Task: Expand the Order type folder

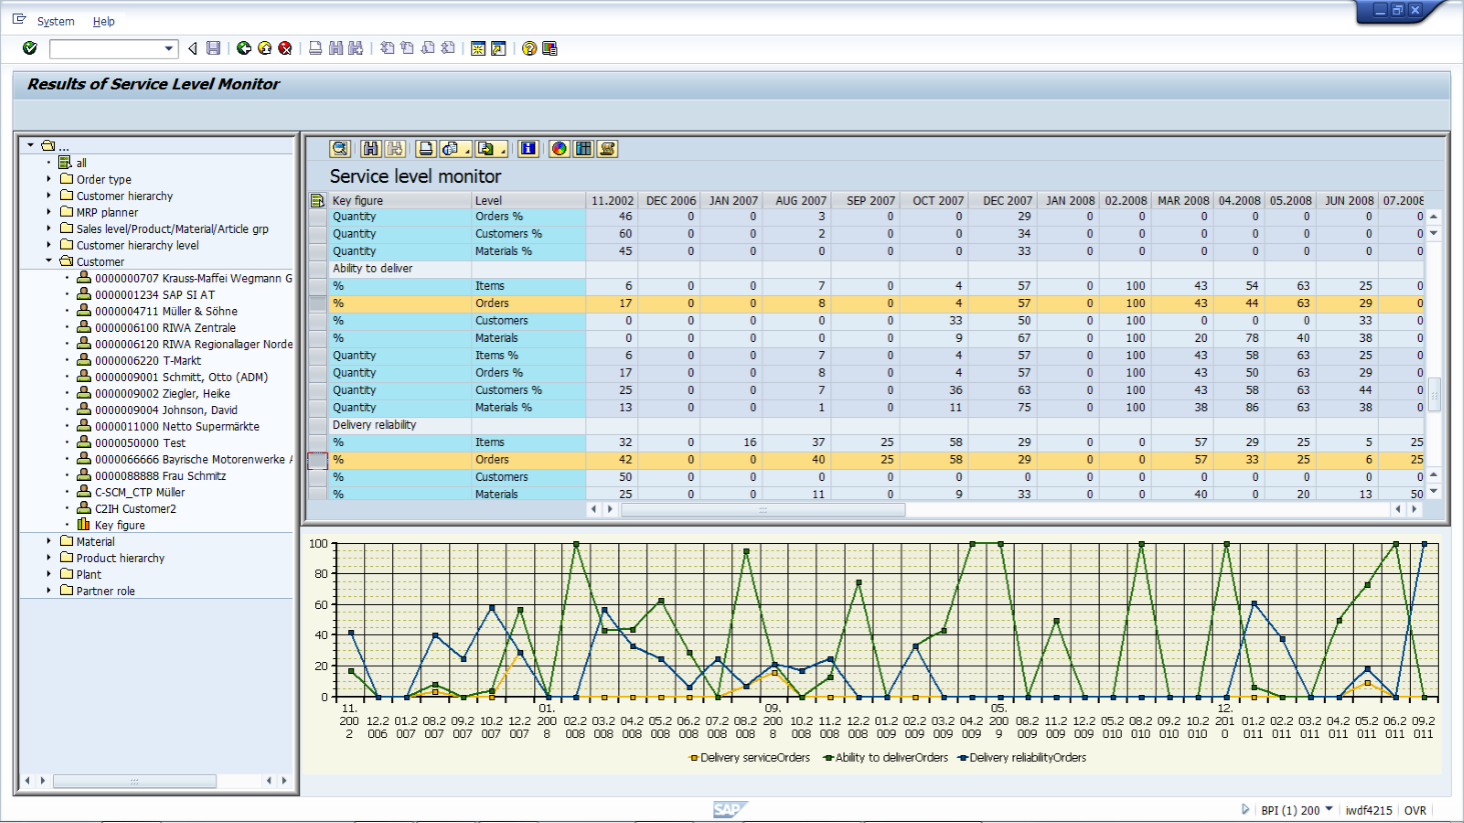Action: click(x=49, y=179)
